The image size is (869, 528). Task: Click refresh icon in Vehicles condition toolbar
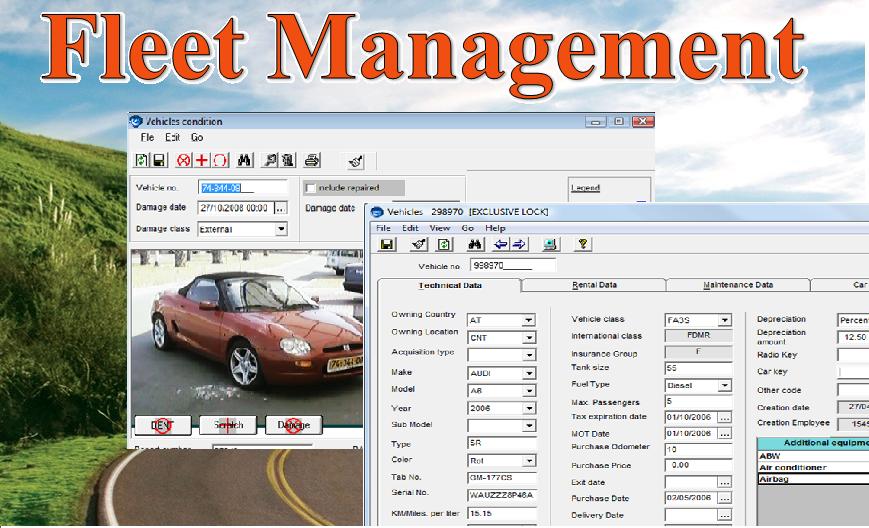[x=141, y=160]
